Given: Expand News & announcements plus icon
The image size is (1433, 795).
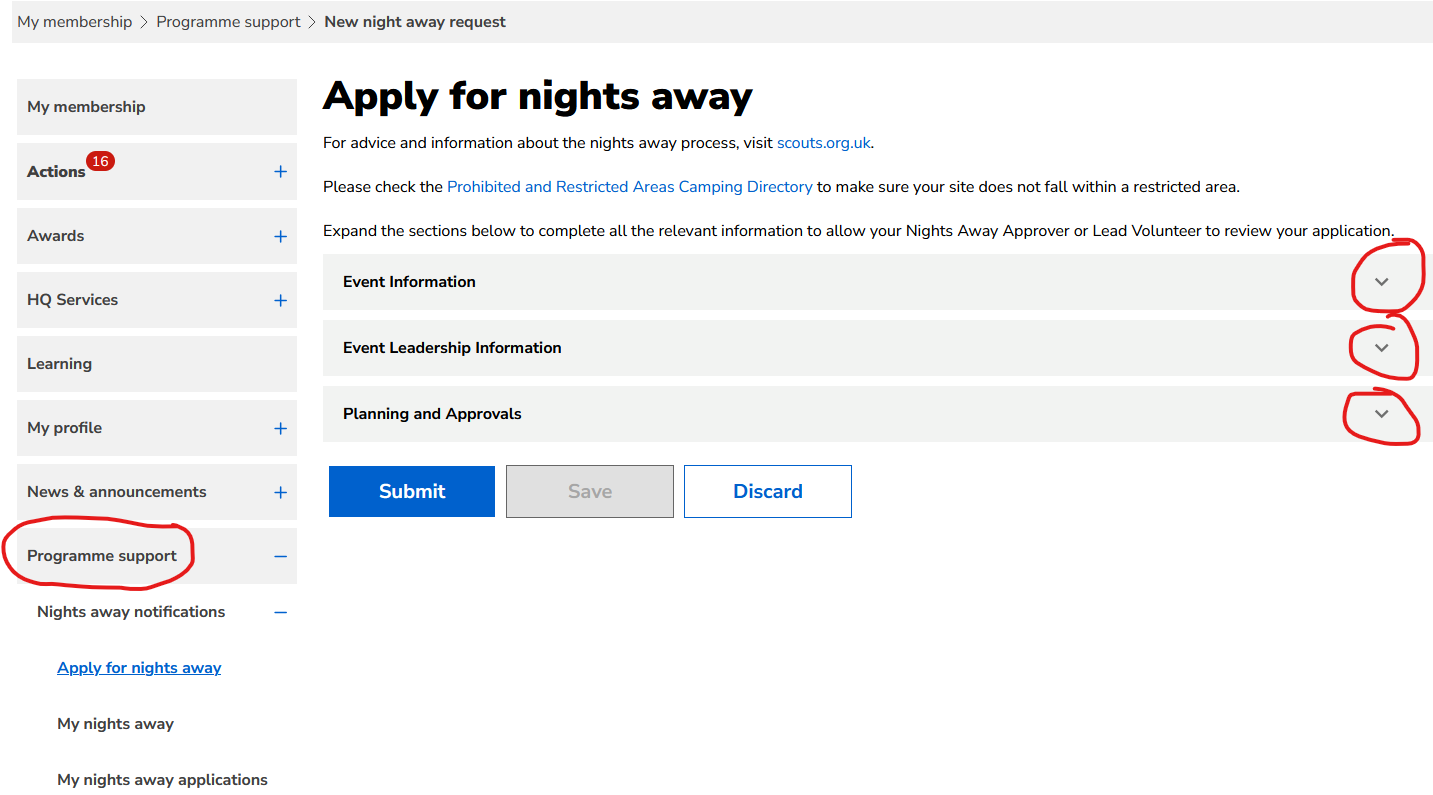Looking at the screenshot, I should pyautogui.click(x=280, y=492).
